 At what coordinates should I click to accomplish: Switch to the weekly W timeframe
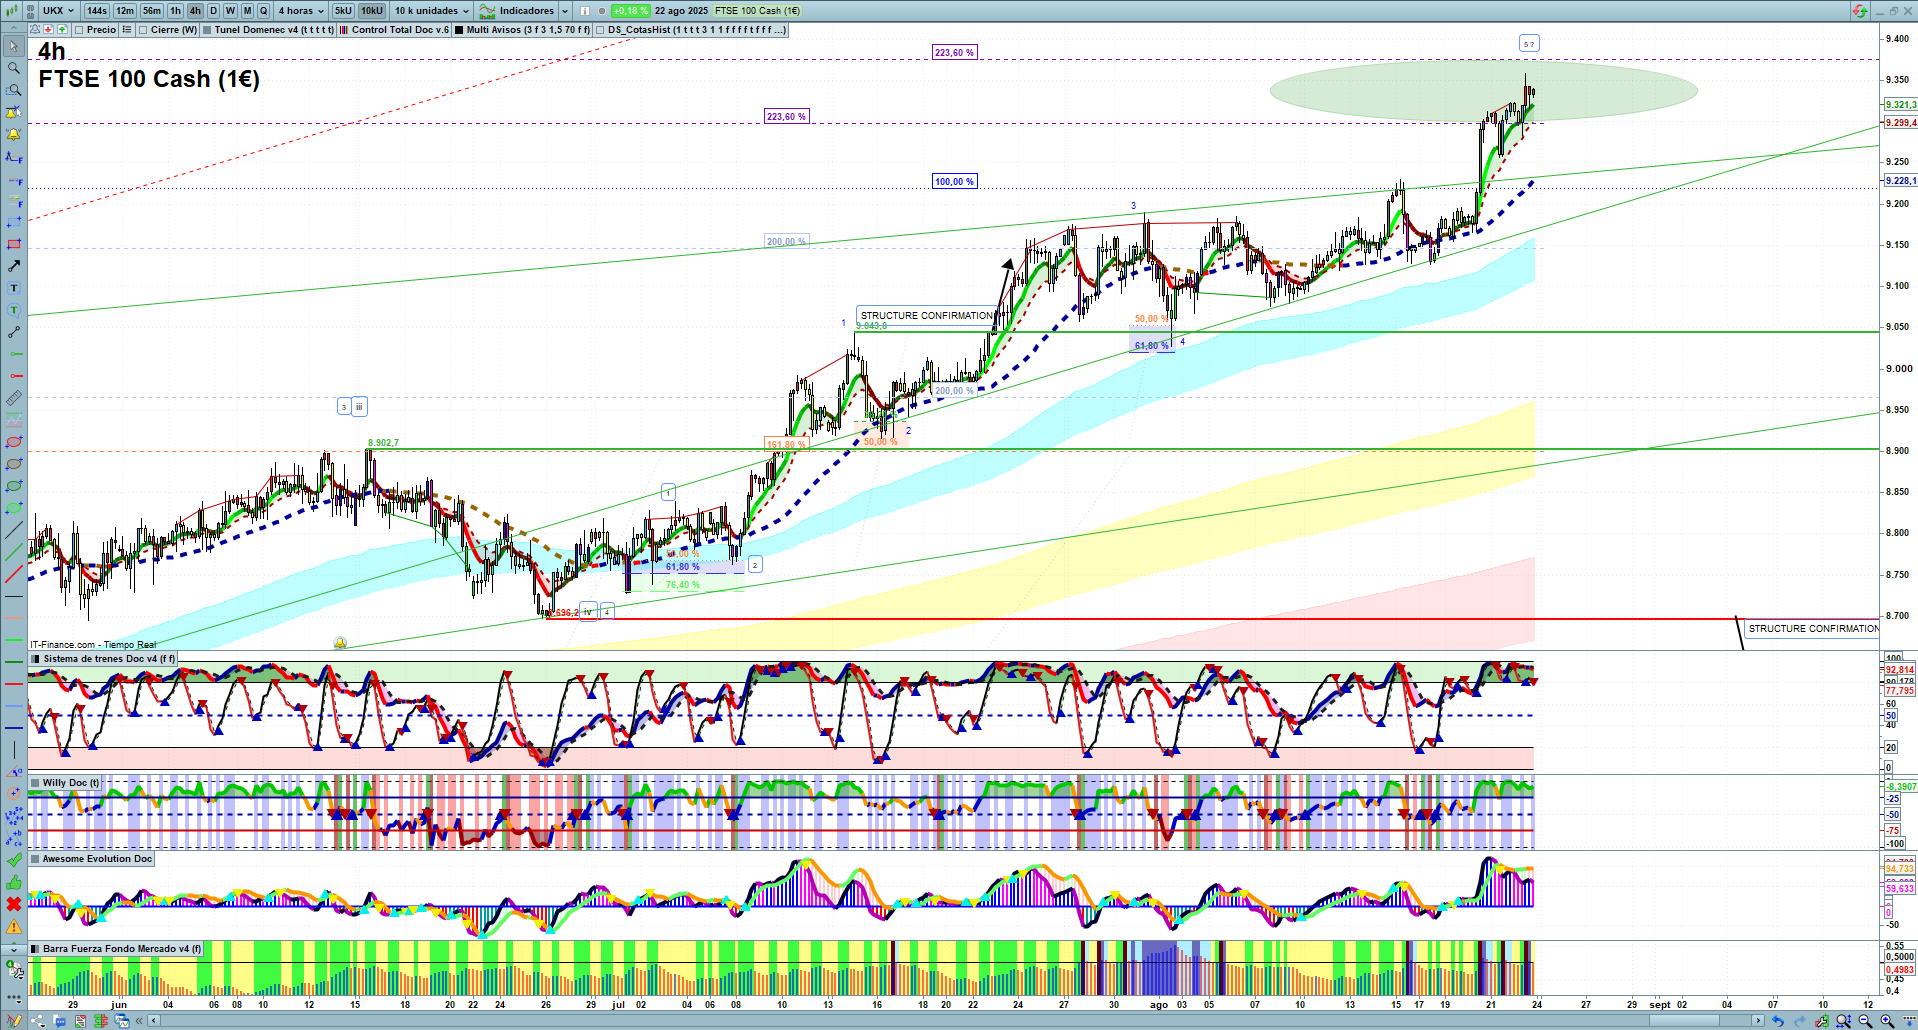(x=230, y=11)
